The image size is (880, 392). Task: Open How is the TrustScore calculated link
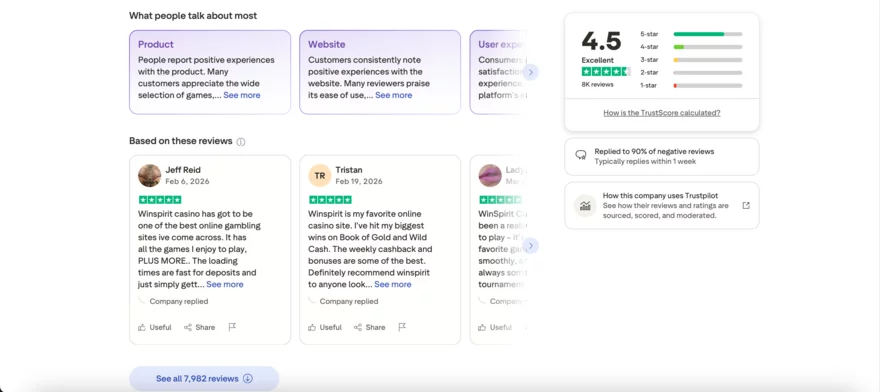[662, 113]
